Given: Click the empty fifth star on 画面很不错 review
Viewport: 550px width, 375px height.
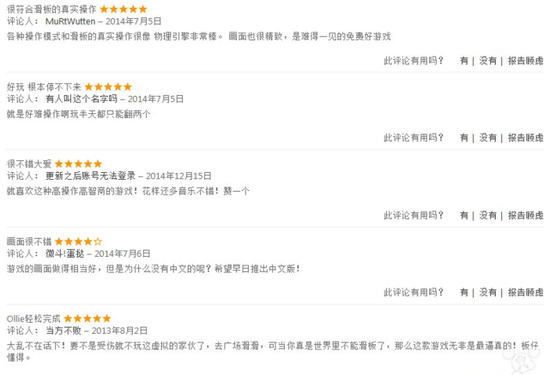Looking at the screenshot, I should 98,241.
